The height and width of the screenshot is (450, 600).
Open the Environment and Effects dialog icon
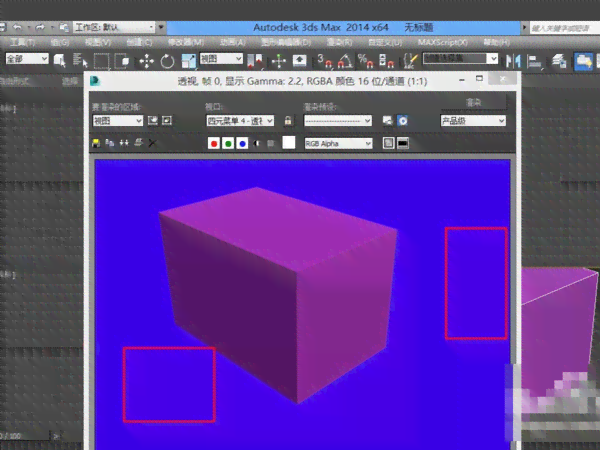pyautogui.click(x=402, y=121)
